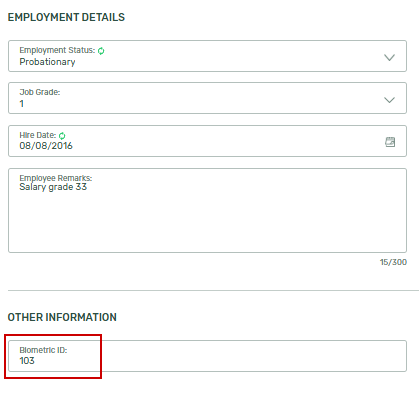The image size is (419, 394).
Task: Click the 15/300 character counter
Action: (393, 262)
